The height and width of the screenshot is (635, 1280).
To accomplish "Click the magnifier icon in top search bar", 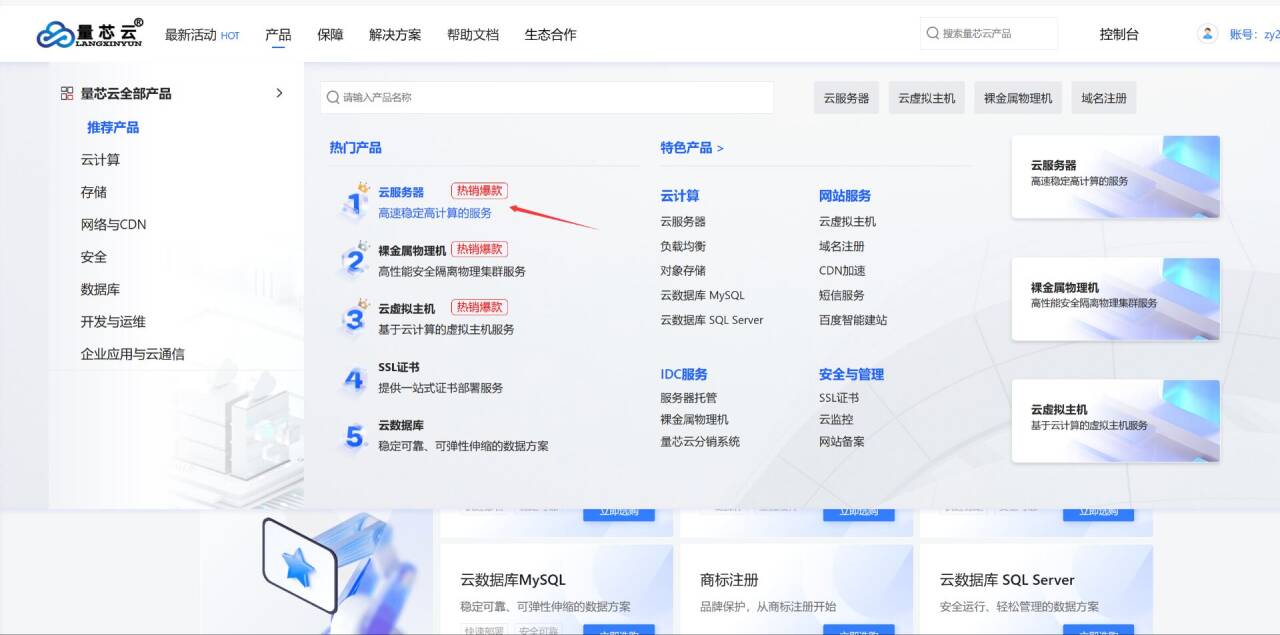I will (932, 34).
